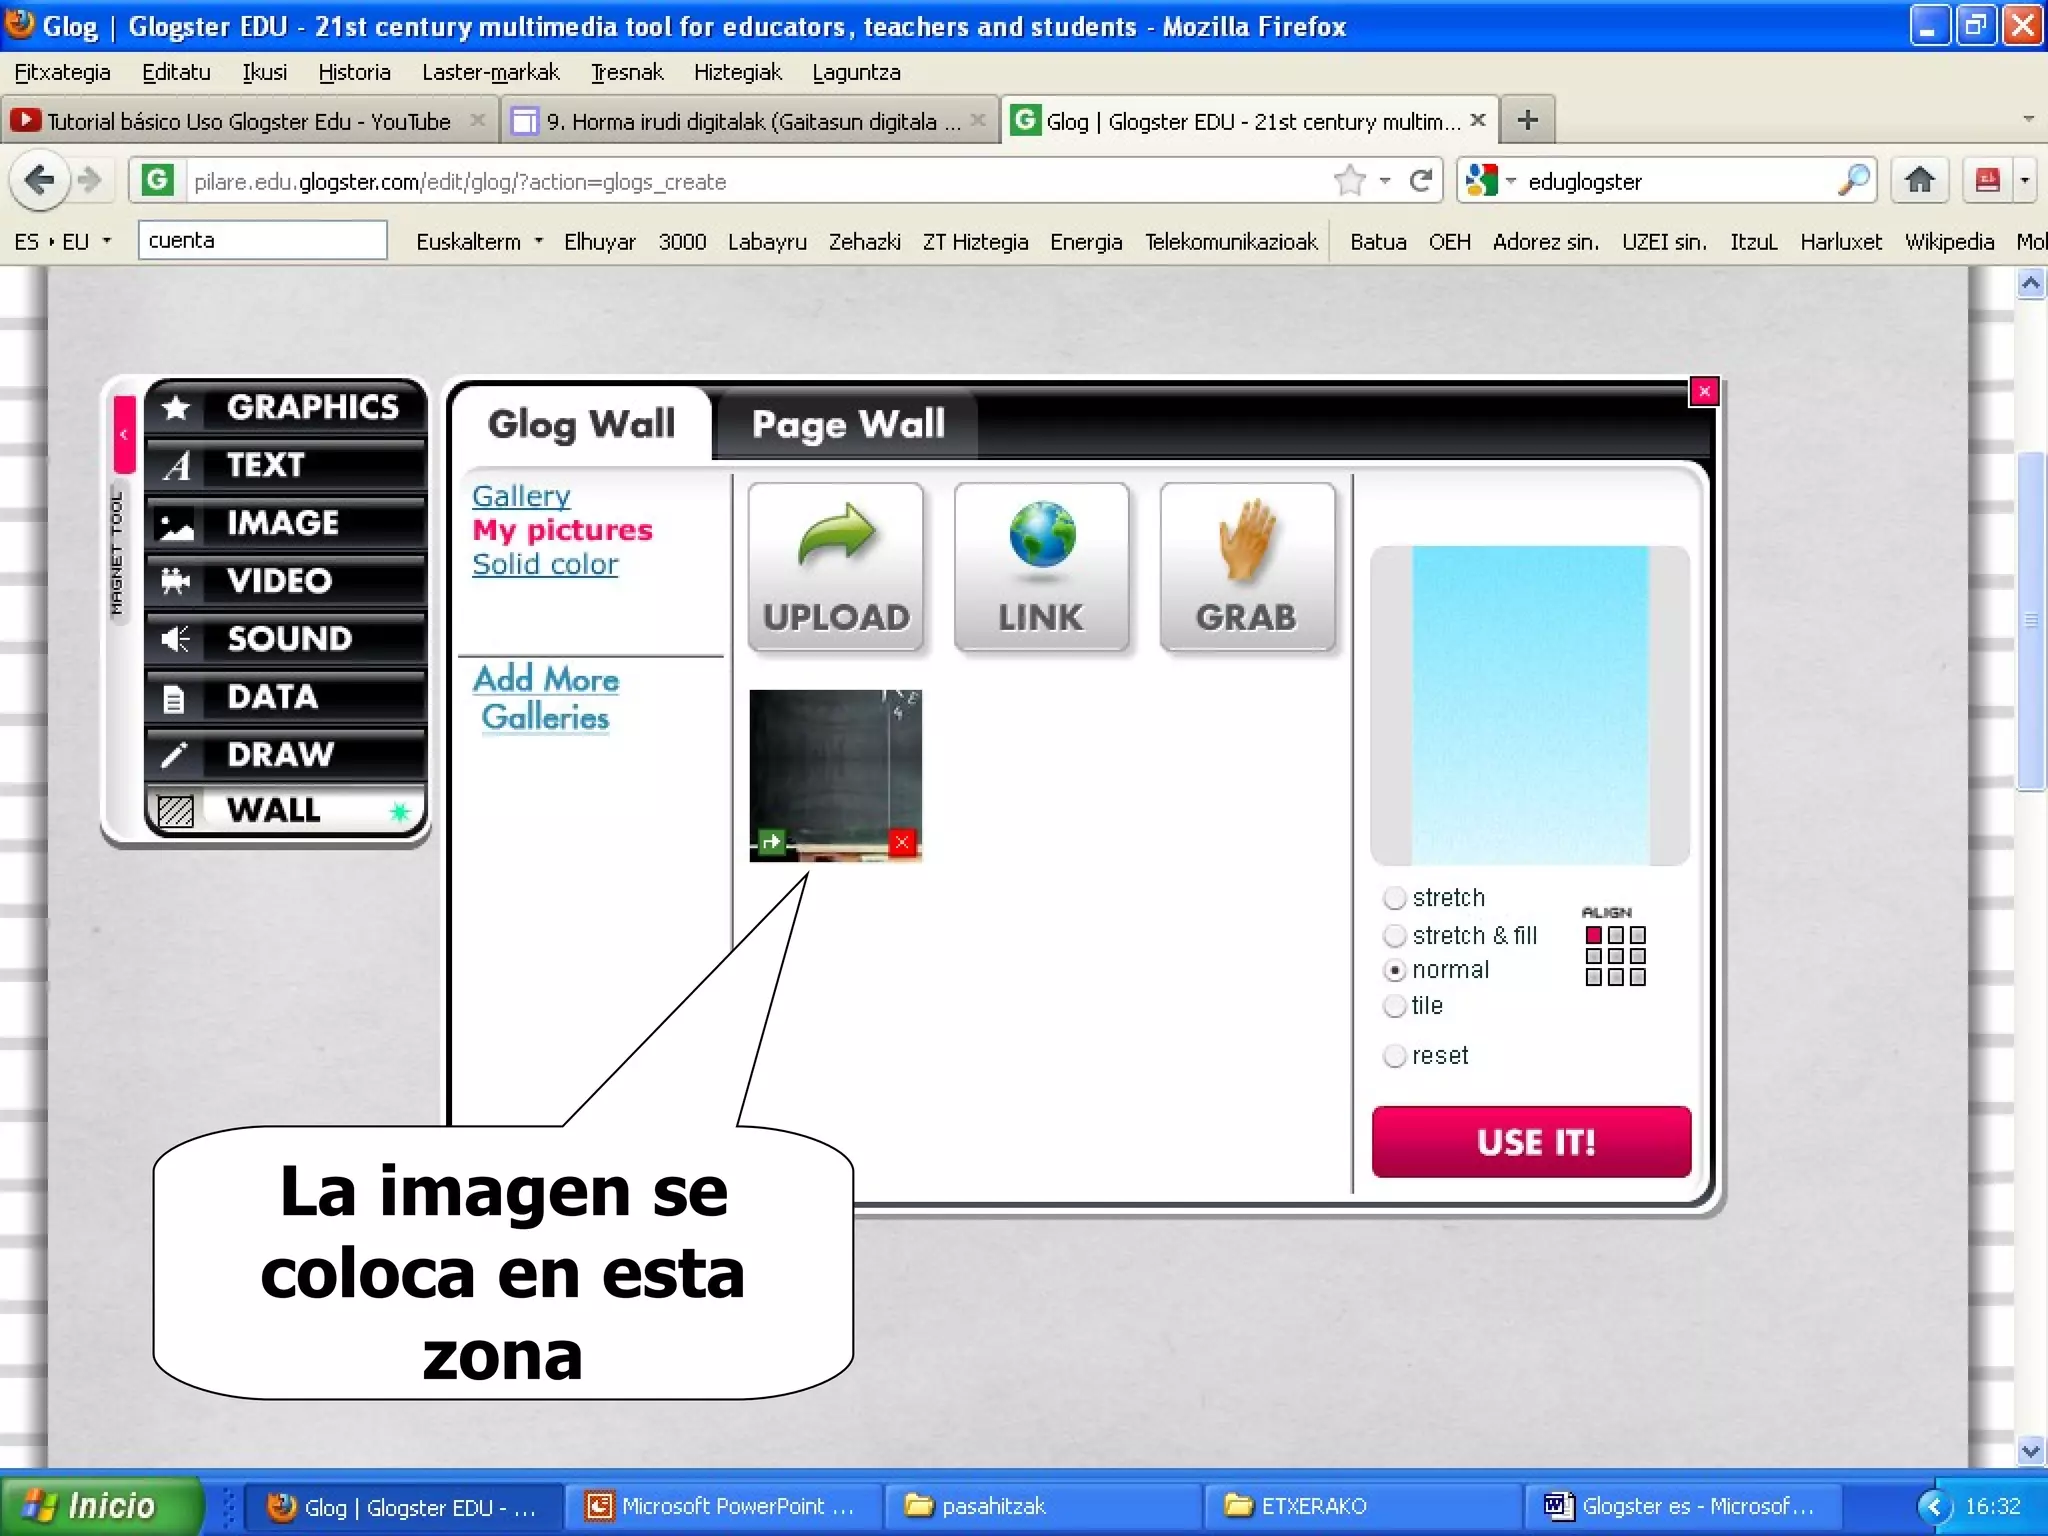Image resolution: width=2048 pixels, height=1536 pixels.
Task: Open the Solid color link
Action: pyautogui.click(x=545, y=564)
